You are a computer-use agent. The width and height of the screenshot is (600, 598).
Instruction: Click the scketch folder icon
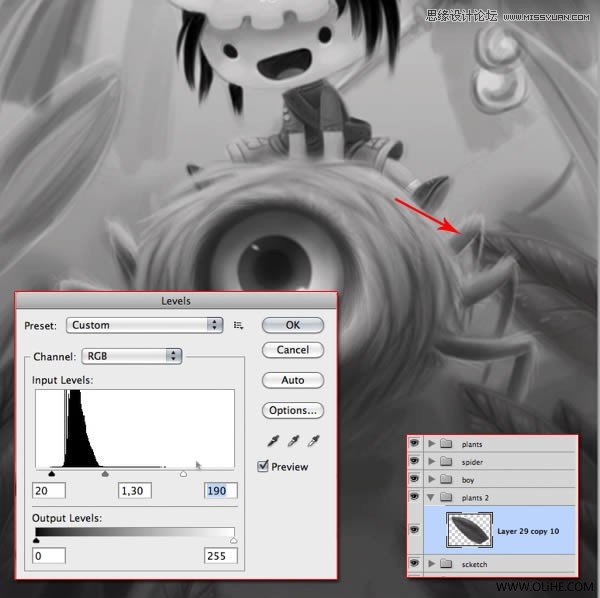(x=446, y=564)
